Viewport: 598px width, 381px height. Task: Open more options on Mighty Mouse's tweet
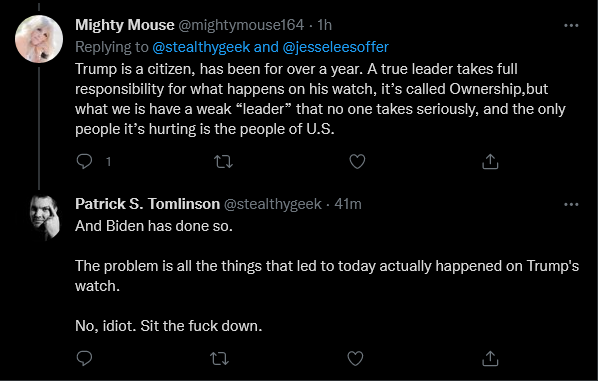coord(571,26)
